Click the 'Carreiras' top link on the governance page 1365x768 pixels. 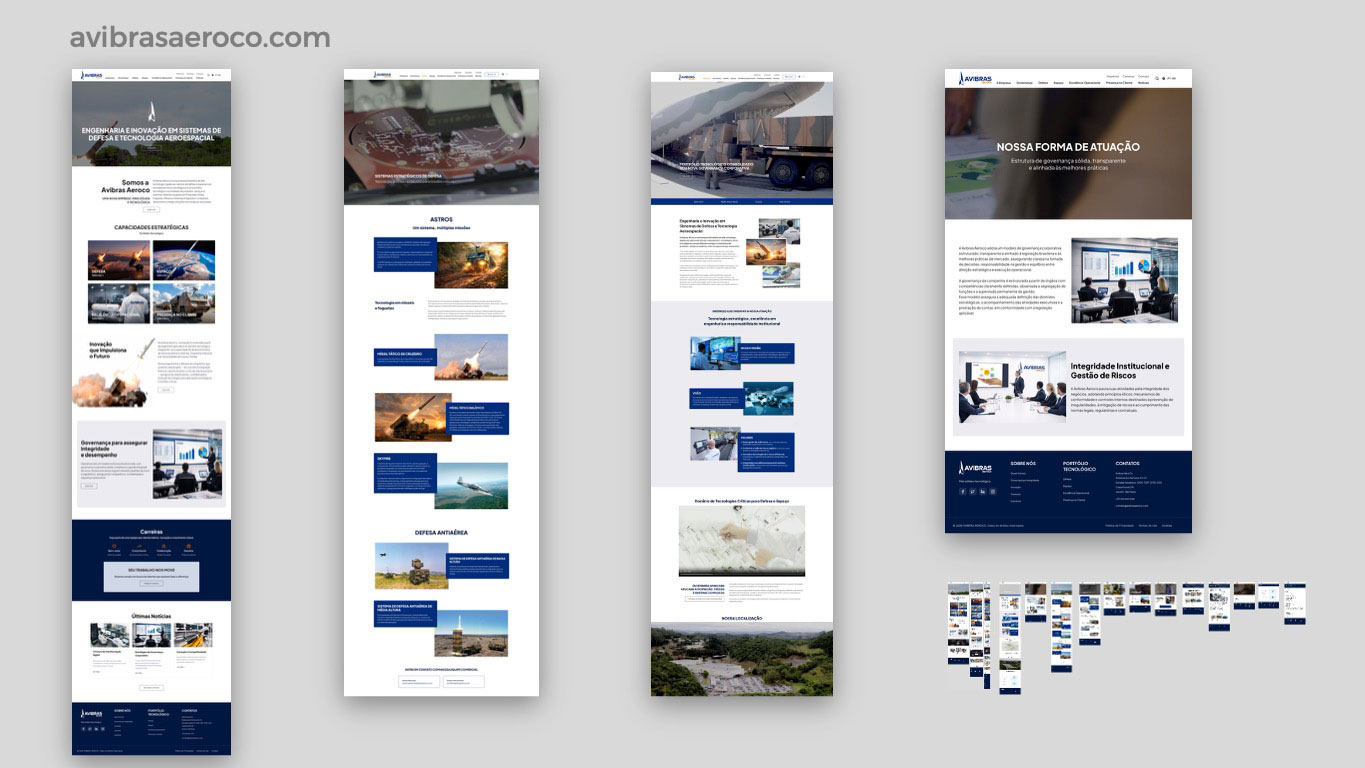[x=1128, y=76]
